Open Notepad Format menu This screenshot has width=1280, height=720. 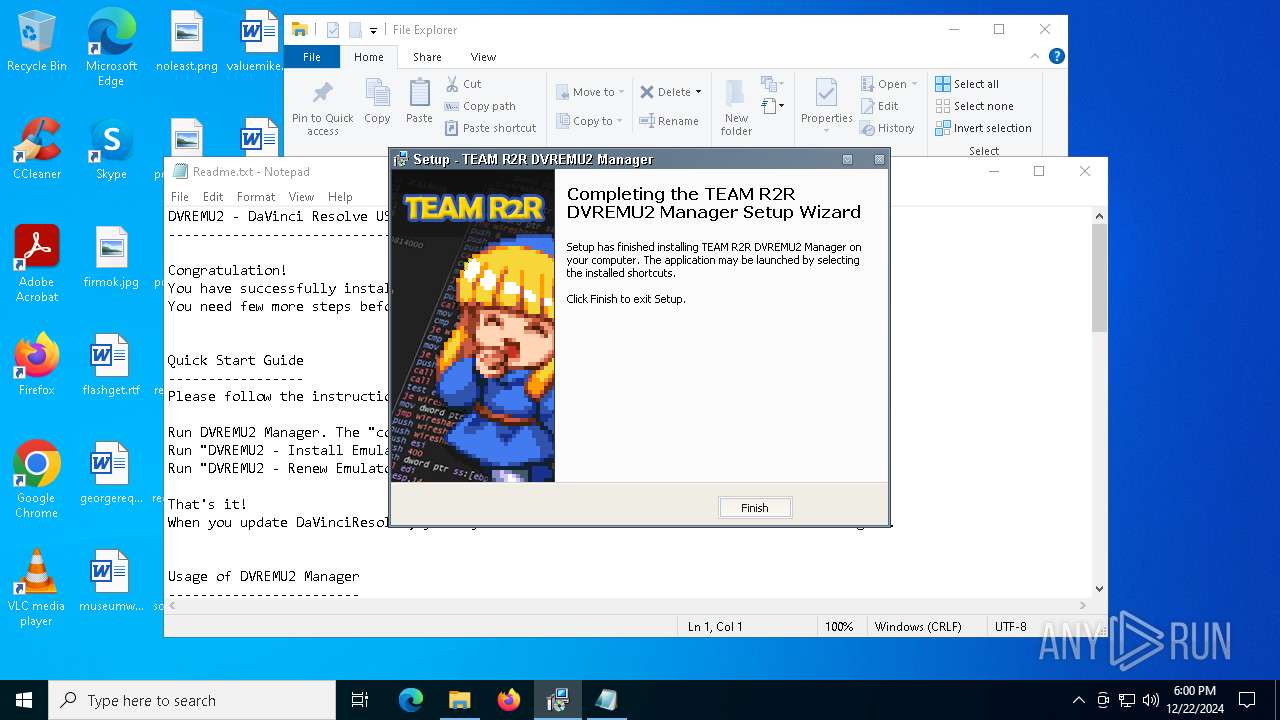click(256, 197)
